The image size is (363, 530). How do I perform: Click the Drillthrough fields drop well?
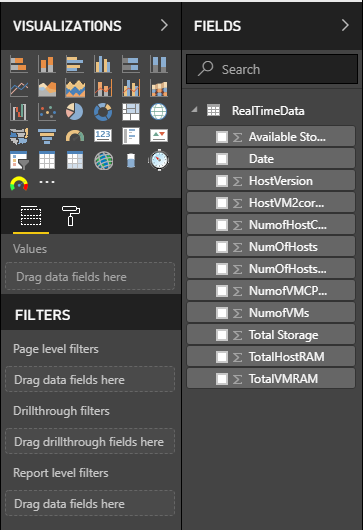pos(90,441)
